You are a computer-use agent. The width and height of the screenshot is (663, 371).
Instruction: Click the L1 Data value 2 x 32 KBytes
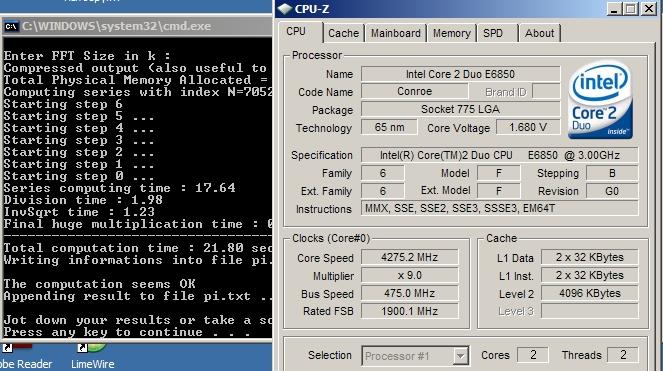[589, 257]
